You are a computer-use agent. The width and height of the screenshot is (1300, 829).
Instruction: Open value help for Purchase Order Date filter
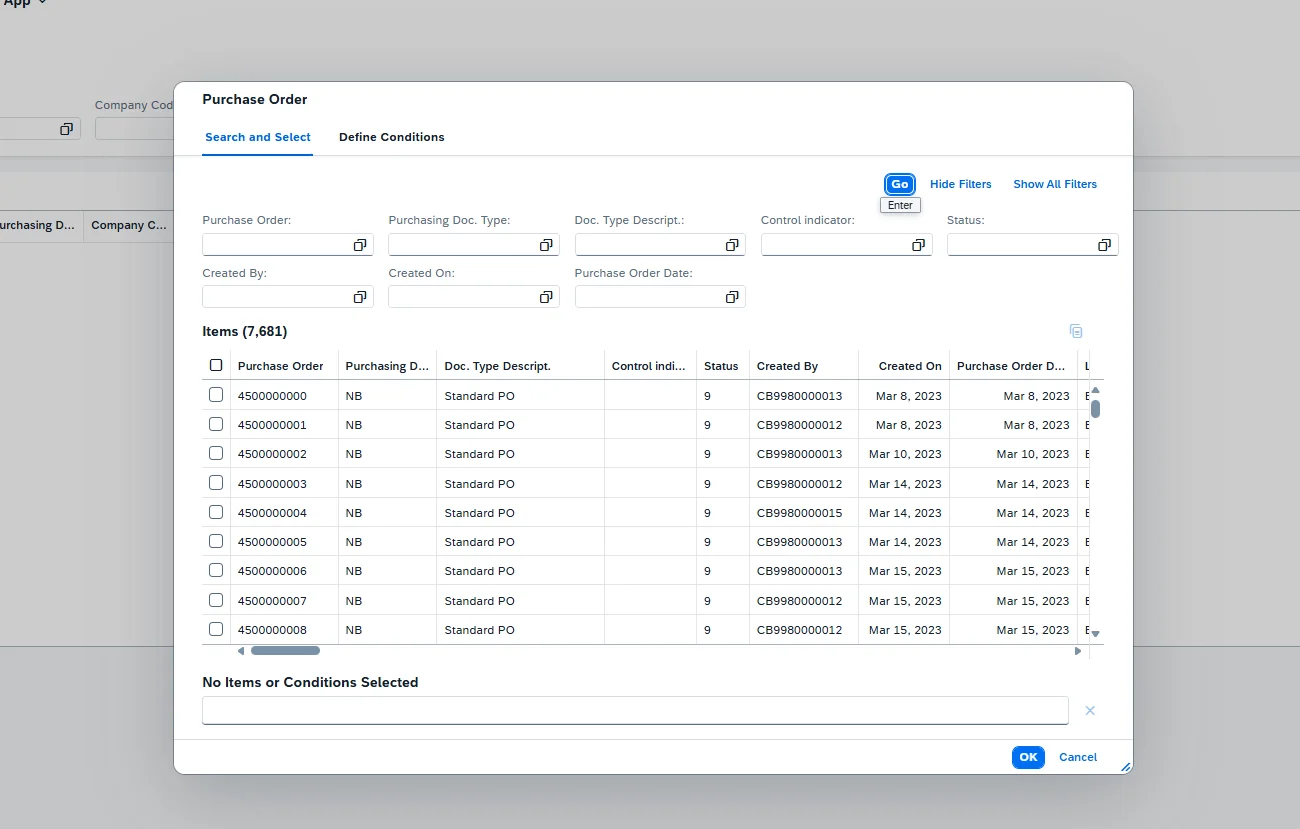coord(732,297)
